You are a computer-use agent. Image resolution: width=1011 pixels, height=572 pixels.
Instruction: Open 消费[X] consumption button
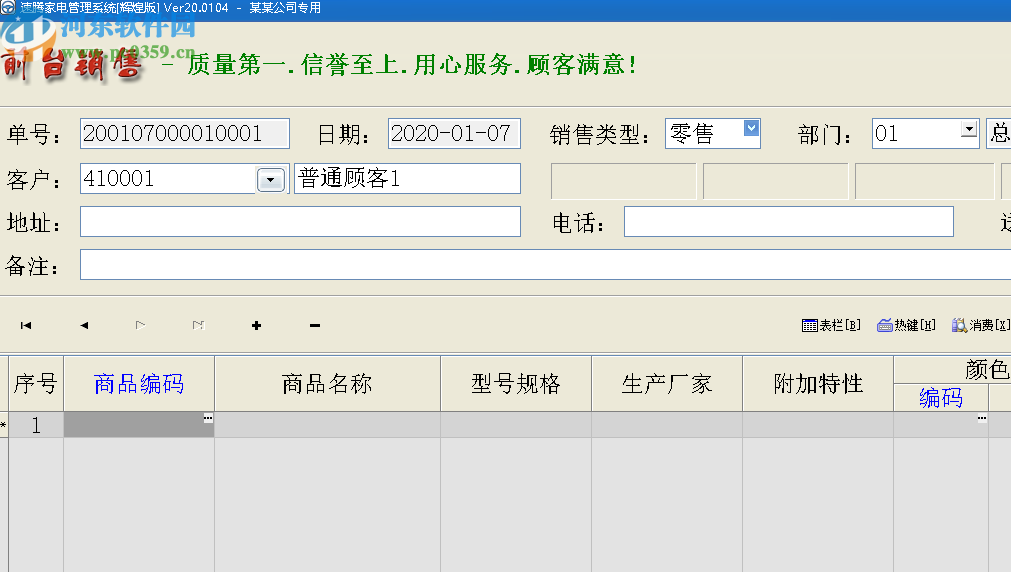(x=981, y=325)
